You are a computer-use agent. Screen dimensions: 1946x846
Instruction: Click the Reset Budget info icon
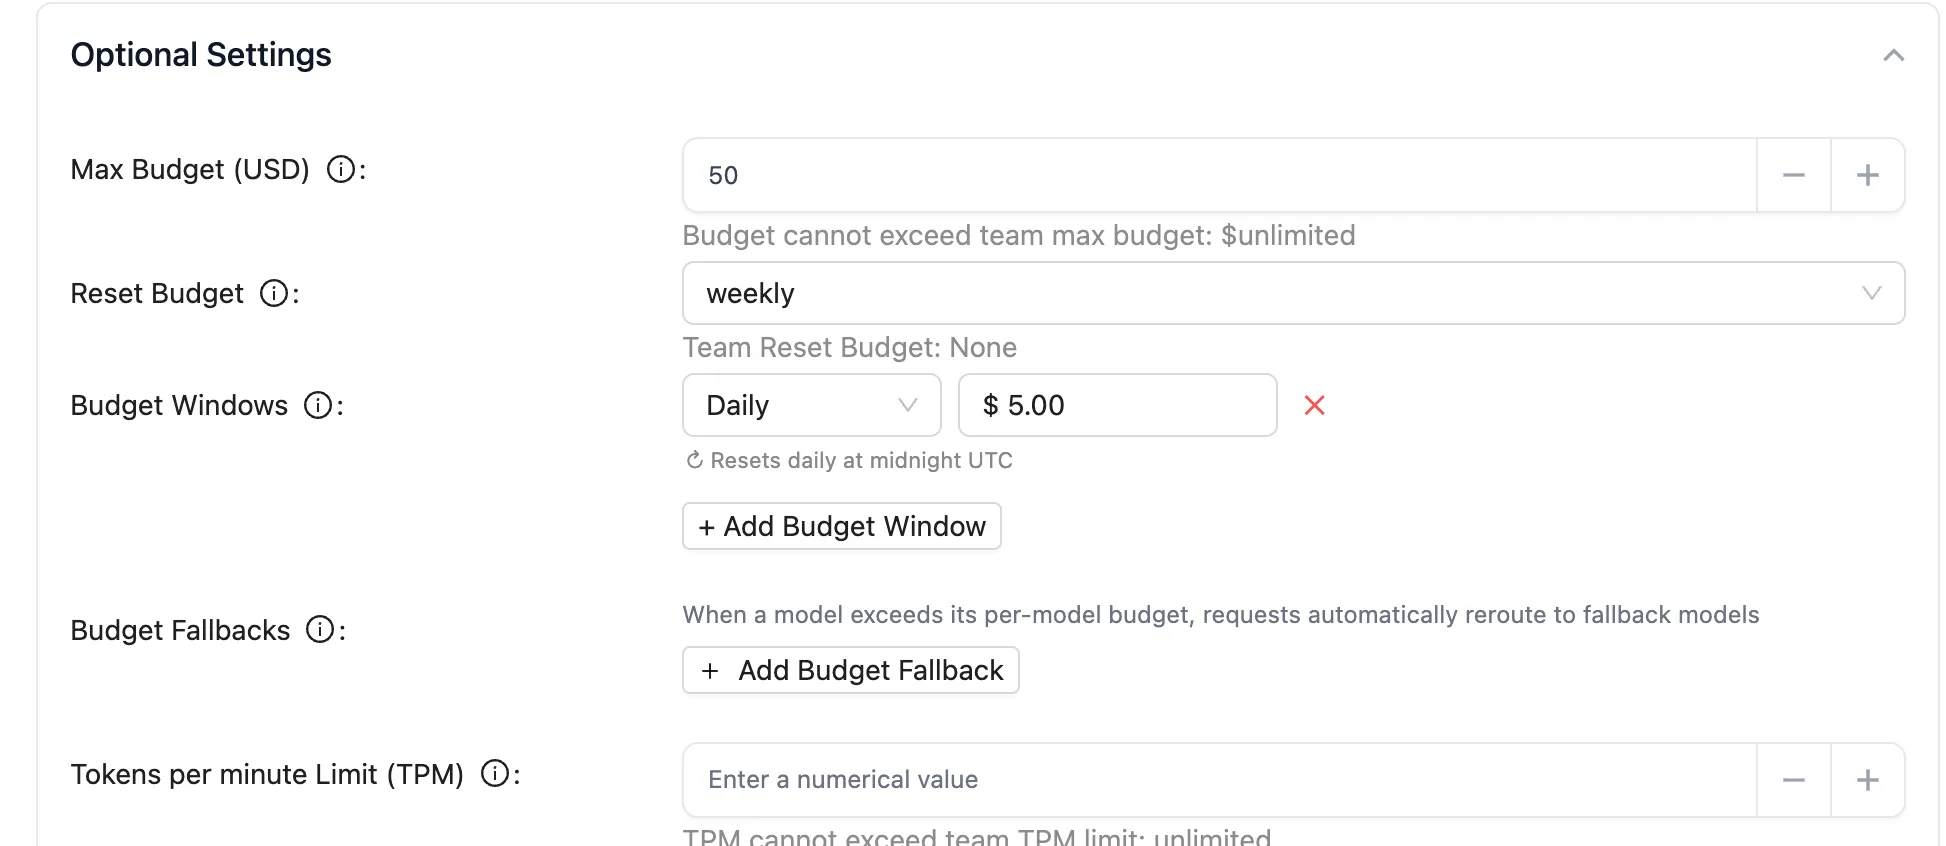point(274,294)
